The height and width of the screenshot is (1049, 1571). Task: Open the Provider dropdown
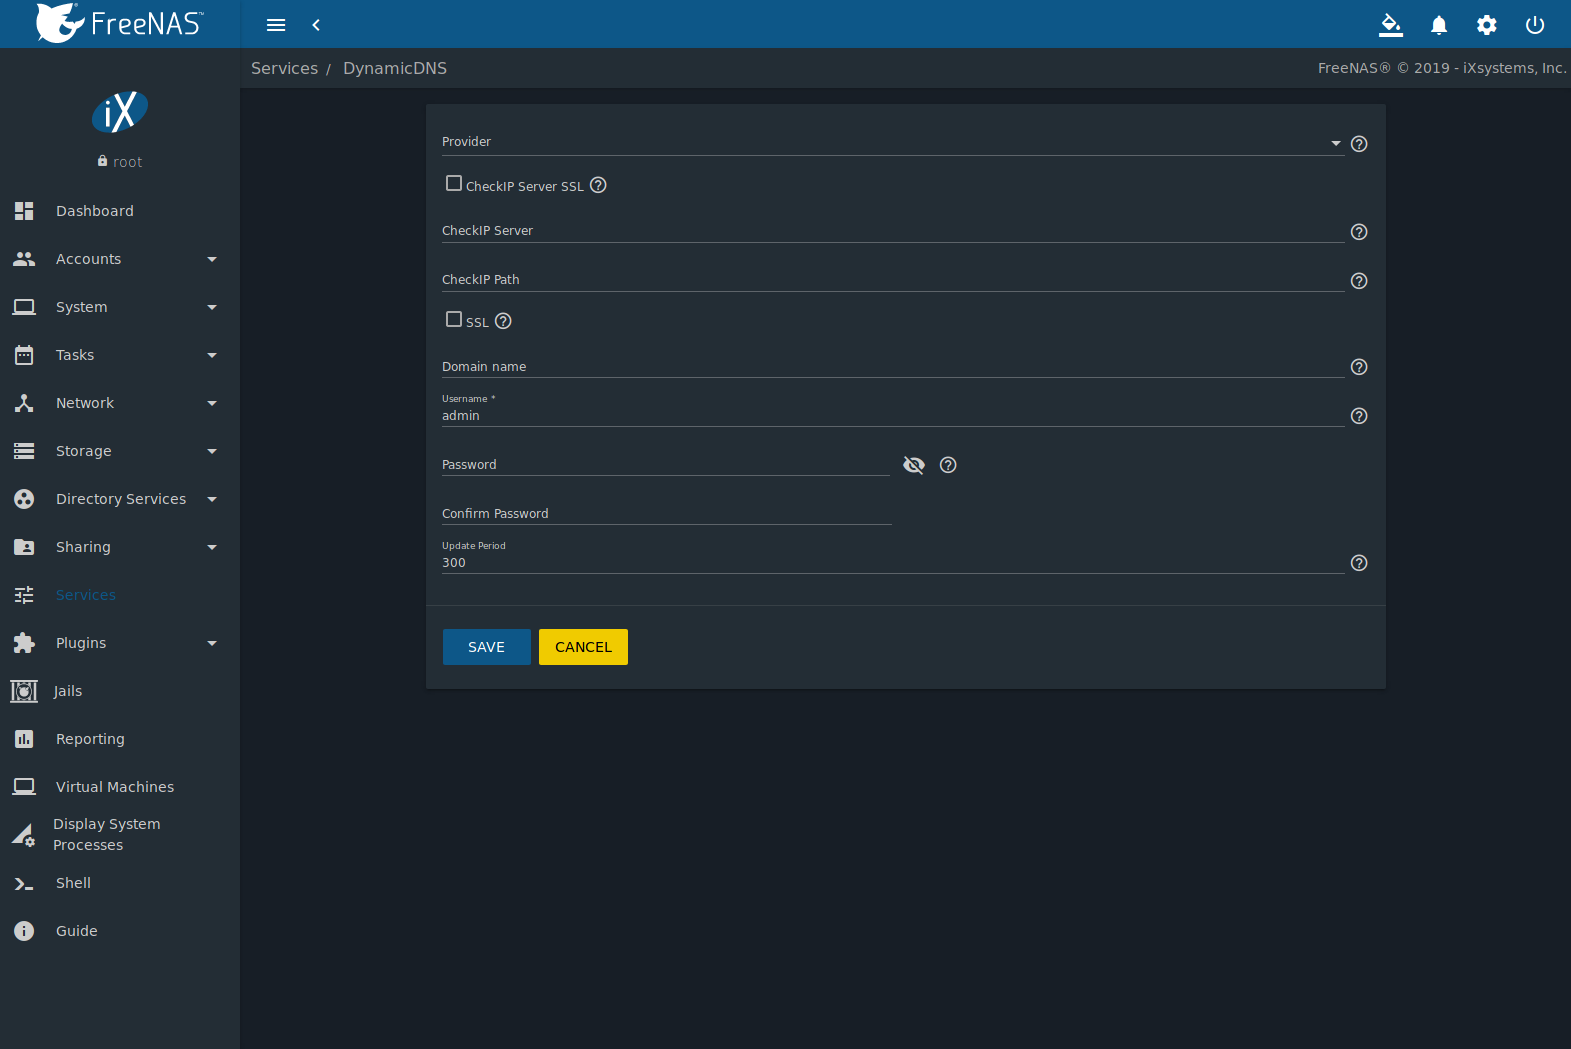[893, 142]
